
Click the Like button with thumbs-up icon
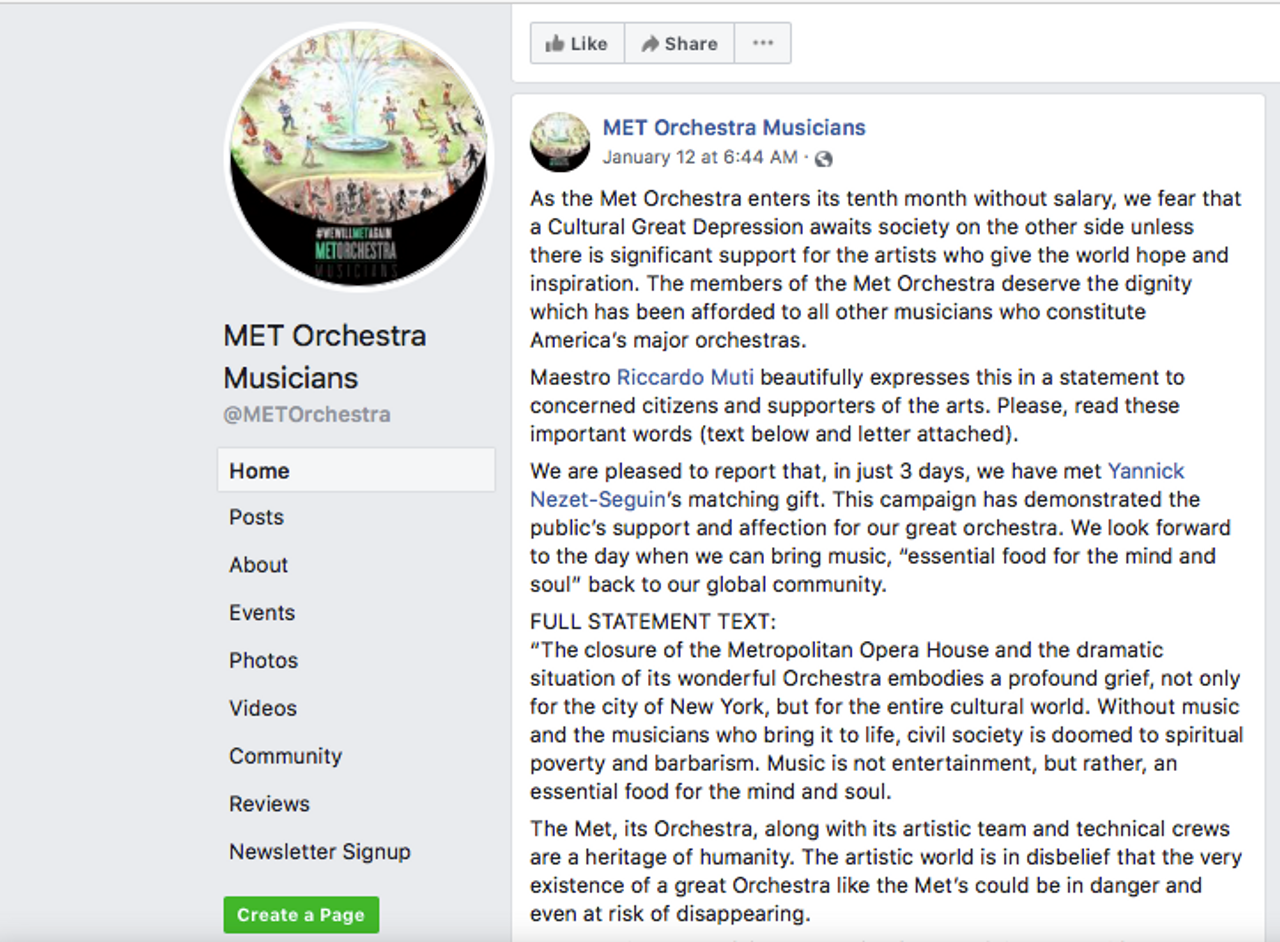577,44
